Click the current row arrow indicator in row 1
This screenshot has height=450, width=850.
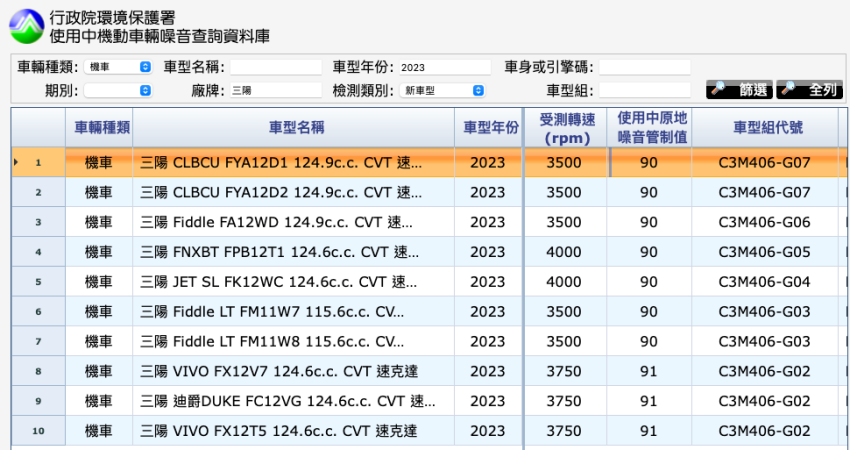[16, 162]
